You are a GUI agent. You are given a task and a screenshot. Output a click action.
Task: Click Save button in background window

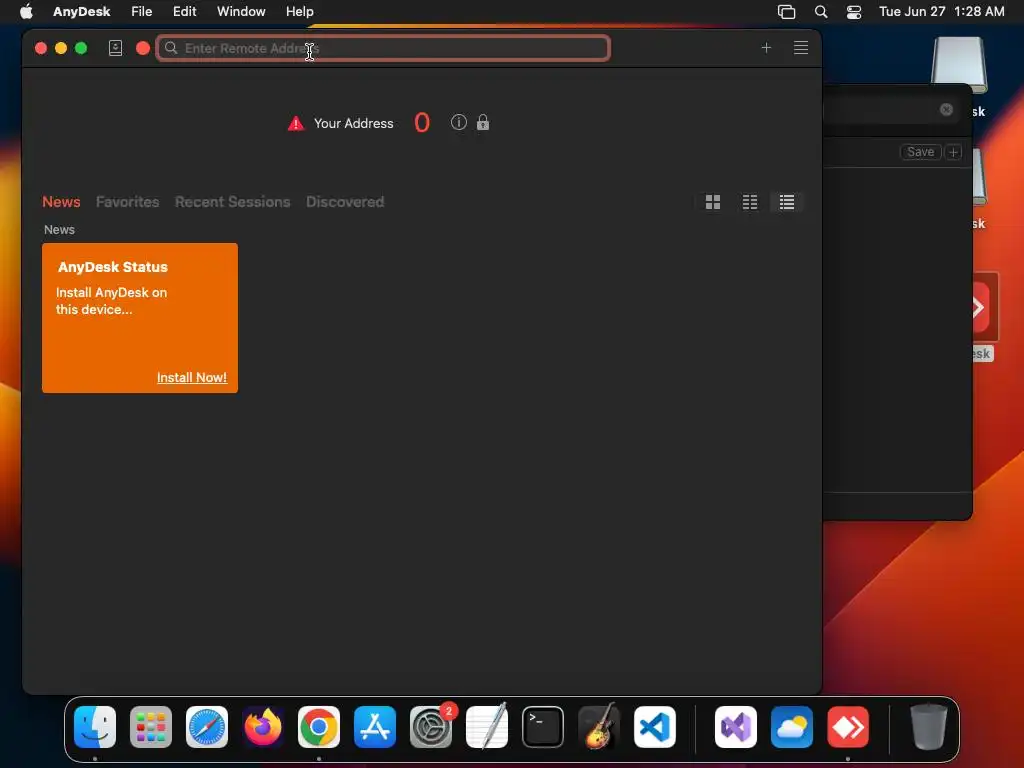click(x=920, y=152)
